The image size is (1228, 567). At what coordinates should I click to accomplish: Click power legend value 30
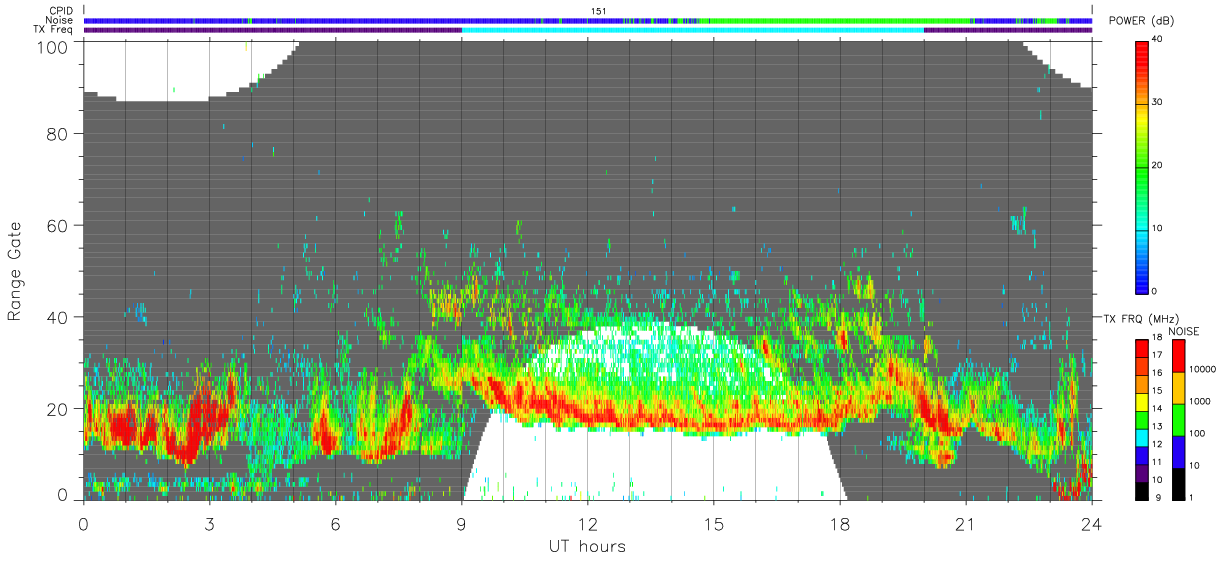pos(1157,102)
